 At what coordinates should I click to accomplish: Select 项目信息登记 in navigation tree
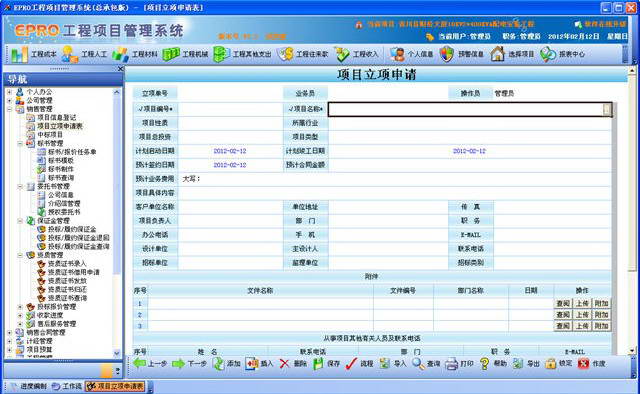click(57, 118)
